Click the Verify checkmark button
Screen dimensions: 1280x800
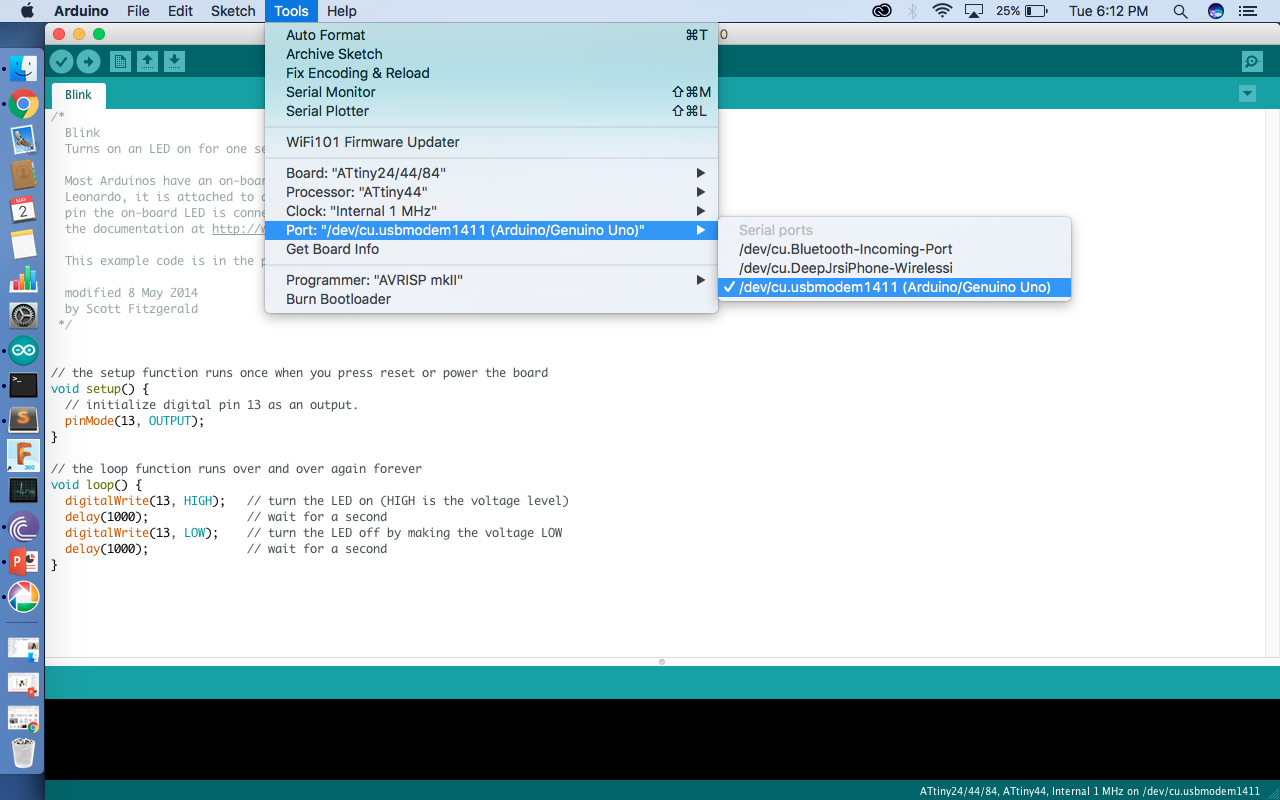[x=61, y=62]
